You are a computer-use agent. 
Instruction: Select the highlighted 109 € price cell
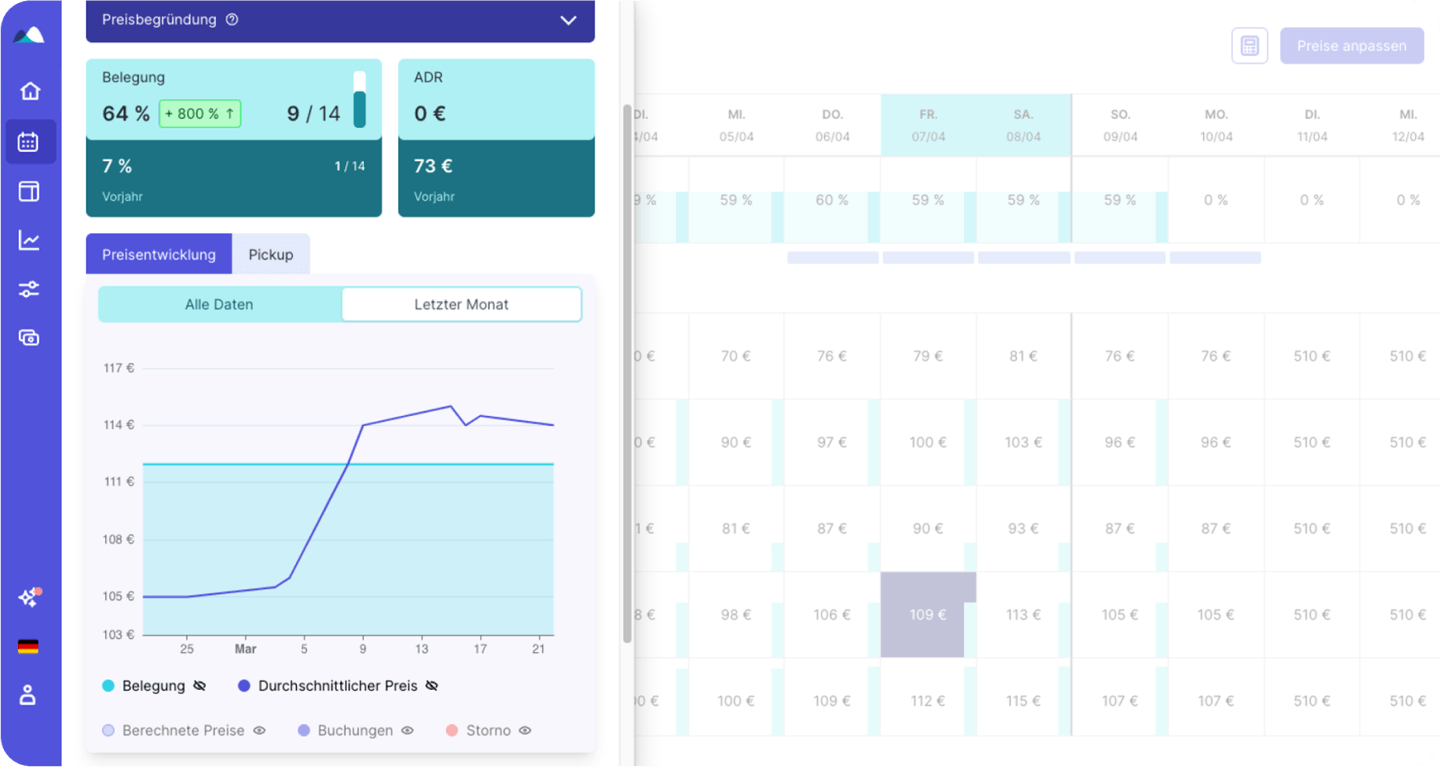pos(928,615)
